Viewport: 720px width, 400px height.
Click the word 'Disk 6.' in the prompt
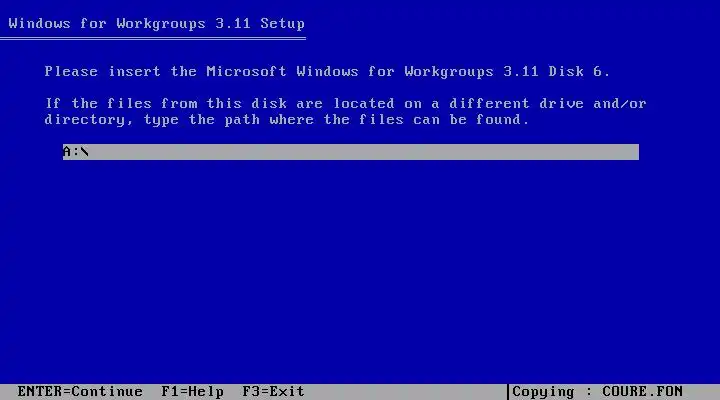tap(579, 72)
